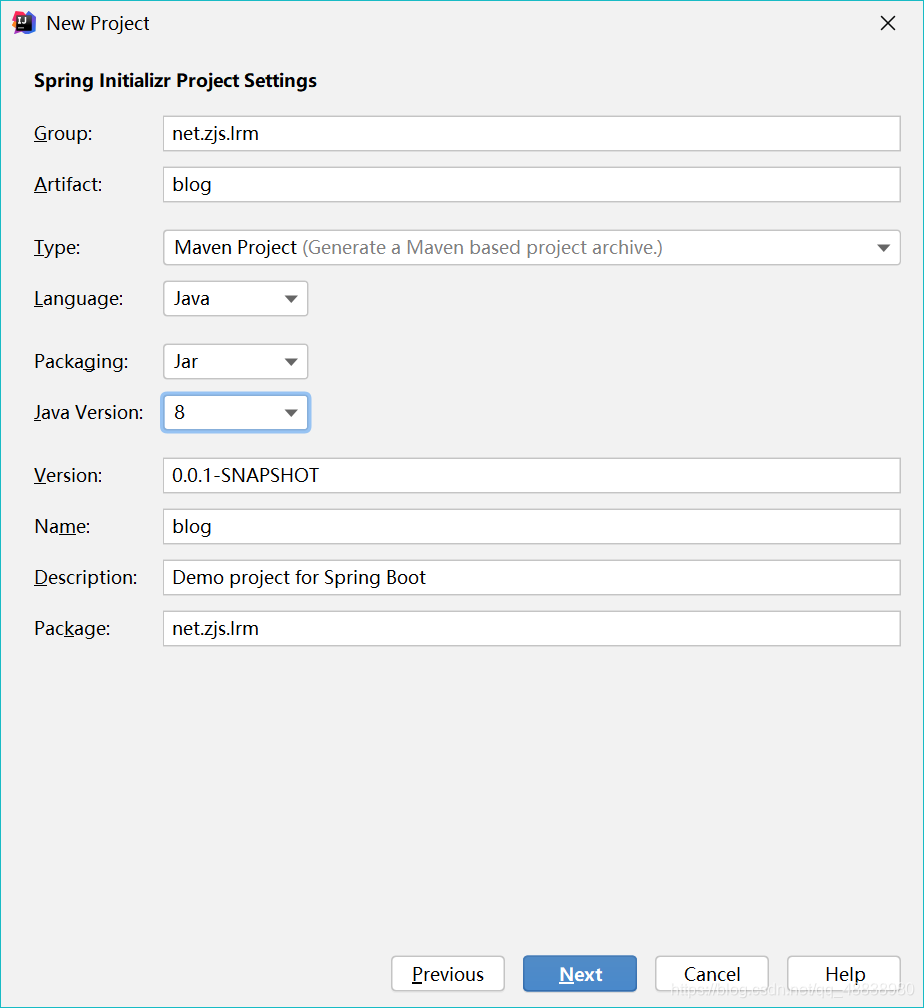Image resolution: width=924 pixels, height=1008 pixels.
Task: Click Spring Initializr Project Settings heading
Action: tap(176, 81)
